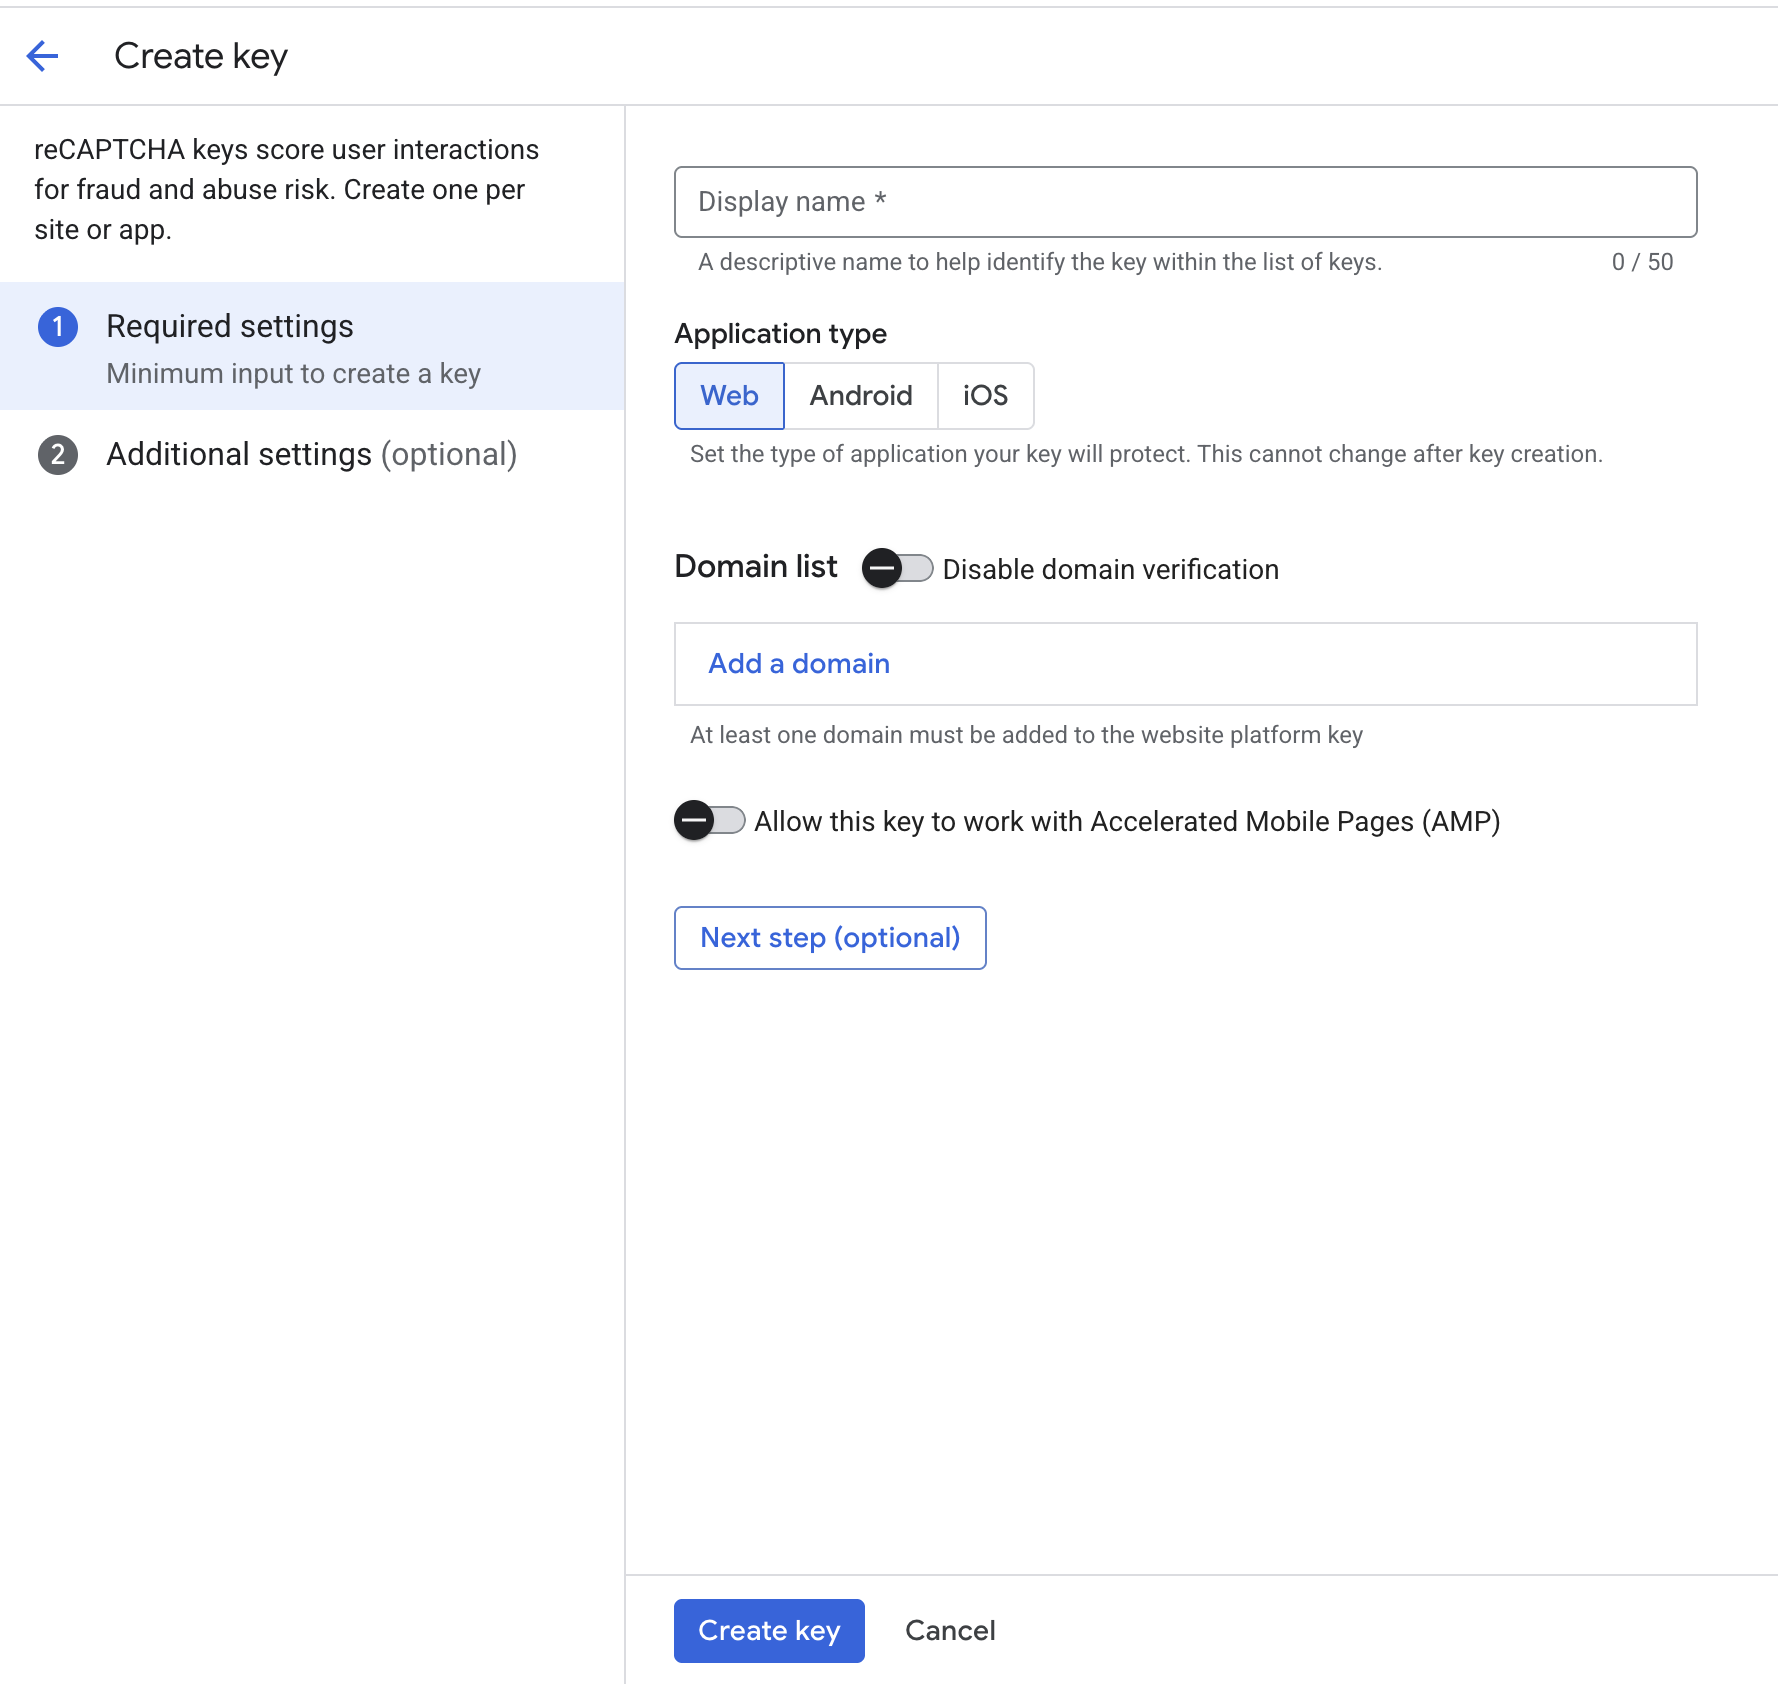Image resolution: width=1778 pixels, height=1684 pixels.
Task: Click the blue Create key button
Action: coord(769,1631)
